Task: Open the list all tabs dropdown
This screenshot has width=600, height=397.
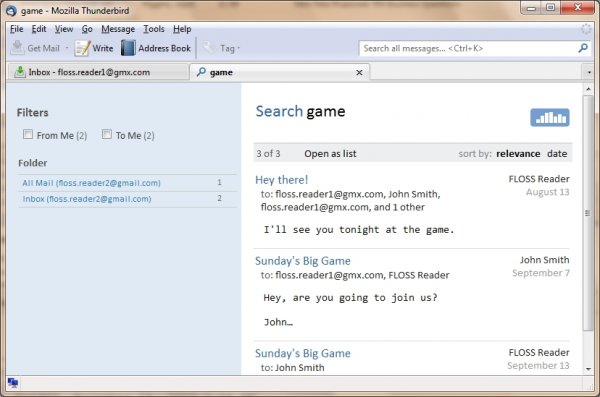Action: (x=589, y=72)
